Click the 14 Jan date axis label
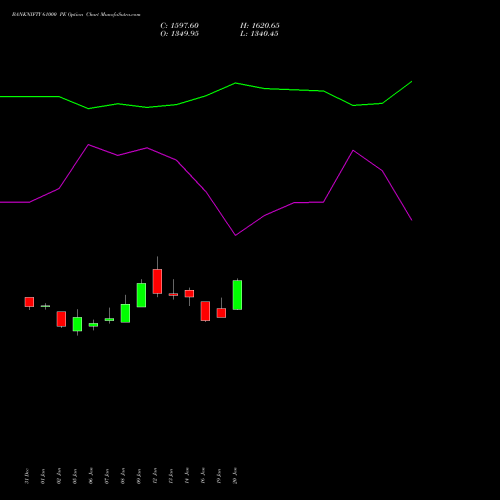This screenshot has width=500, height=500. click(187, 476)
